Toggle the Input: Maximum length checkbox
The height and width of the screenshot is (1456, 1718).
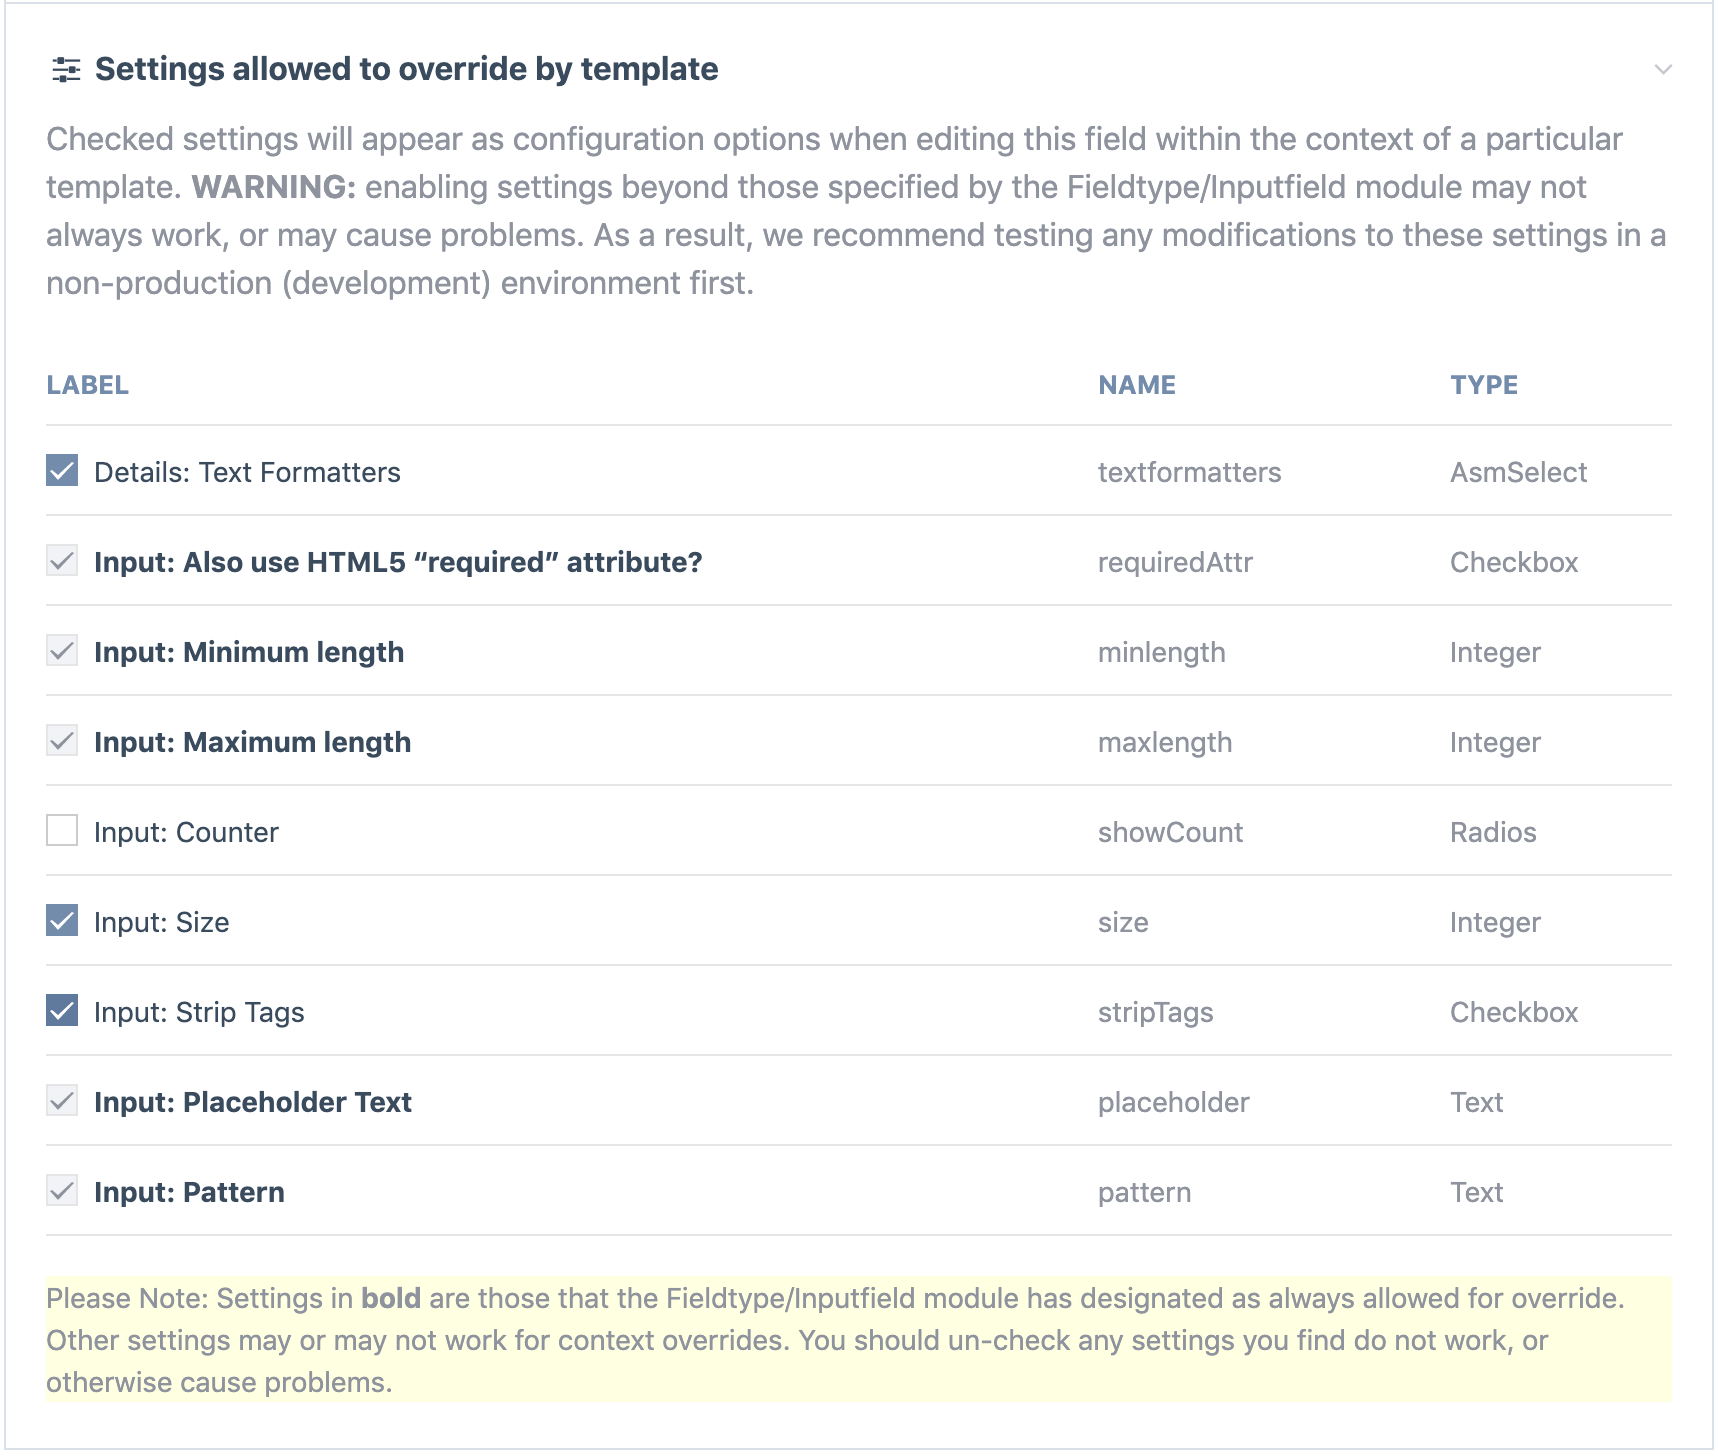[62, 740]
